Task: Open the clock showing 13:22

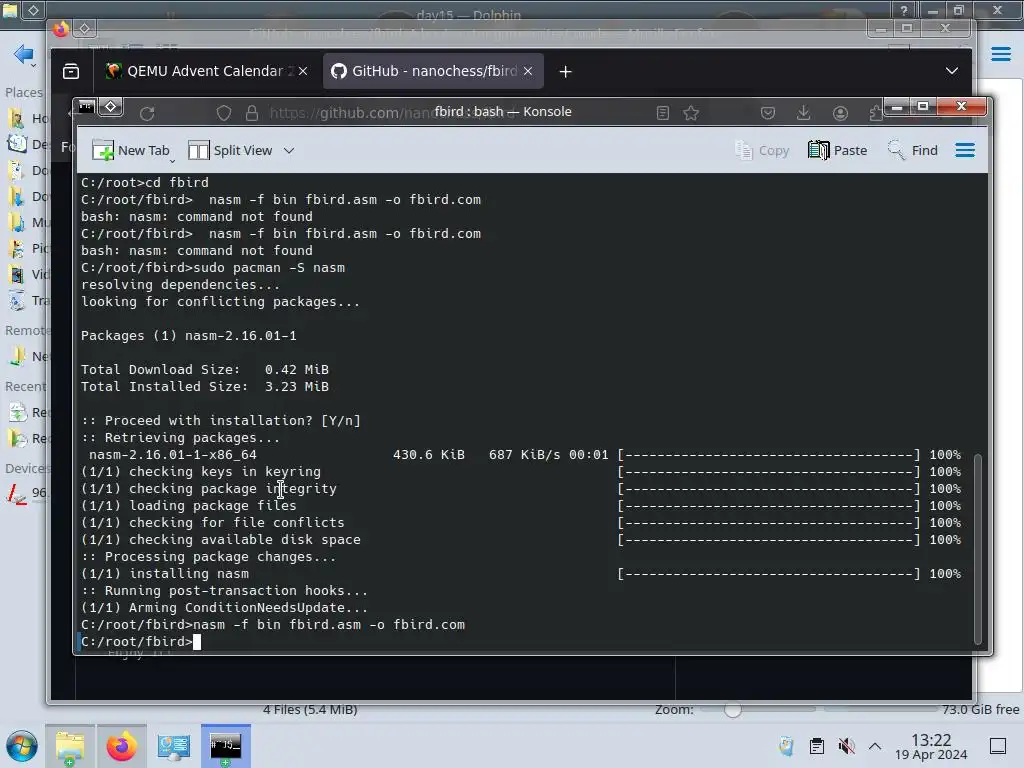Action: (931, 746)
